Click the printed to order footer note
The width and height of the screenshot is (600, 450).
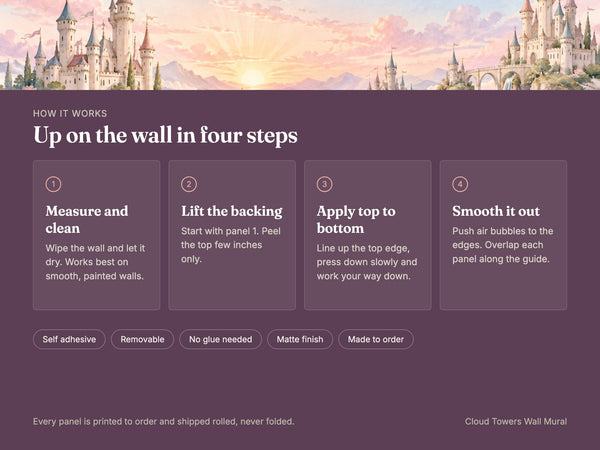[163, 421]
